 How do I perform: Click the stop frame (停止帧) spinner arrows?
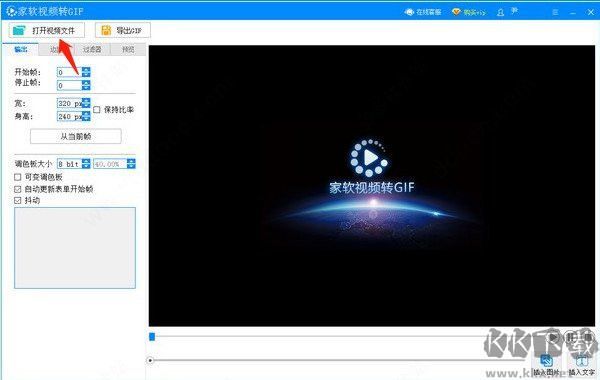click(86, 85)
